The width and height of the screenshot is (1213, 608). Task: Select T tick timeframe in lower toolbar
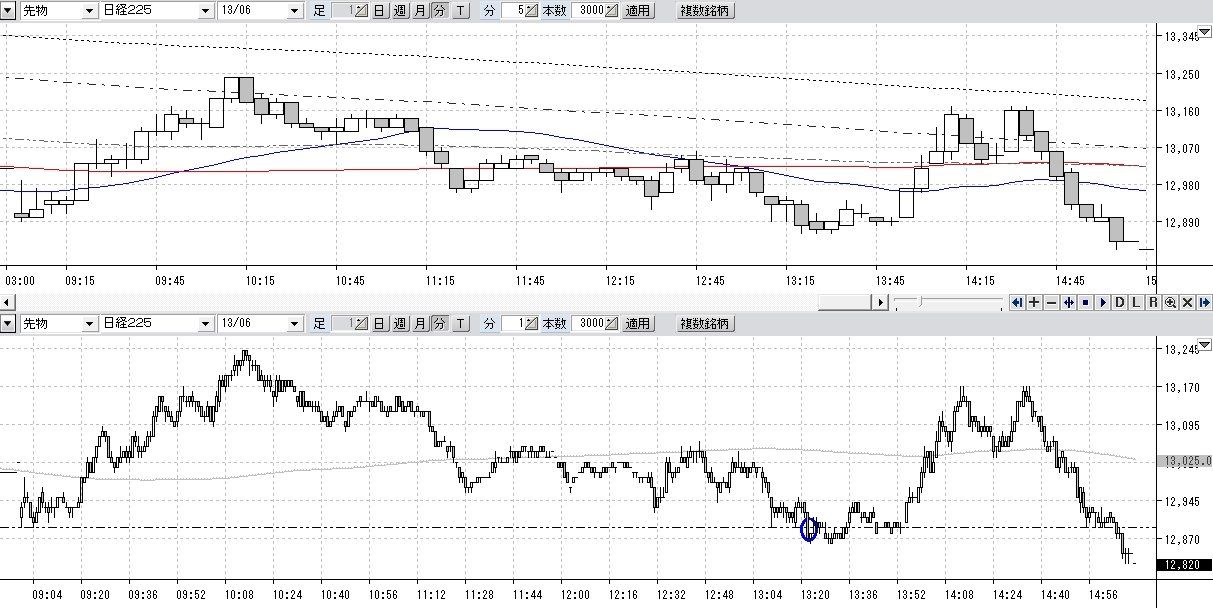tap(460, 324)
